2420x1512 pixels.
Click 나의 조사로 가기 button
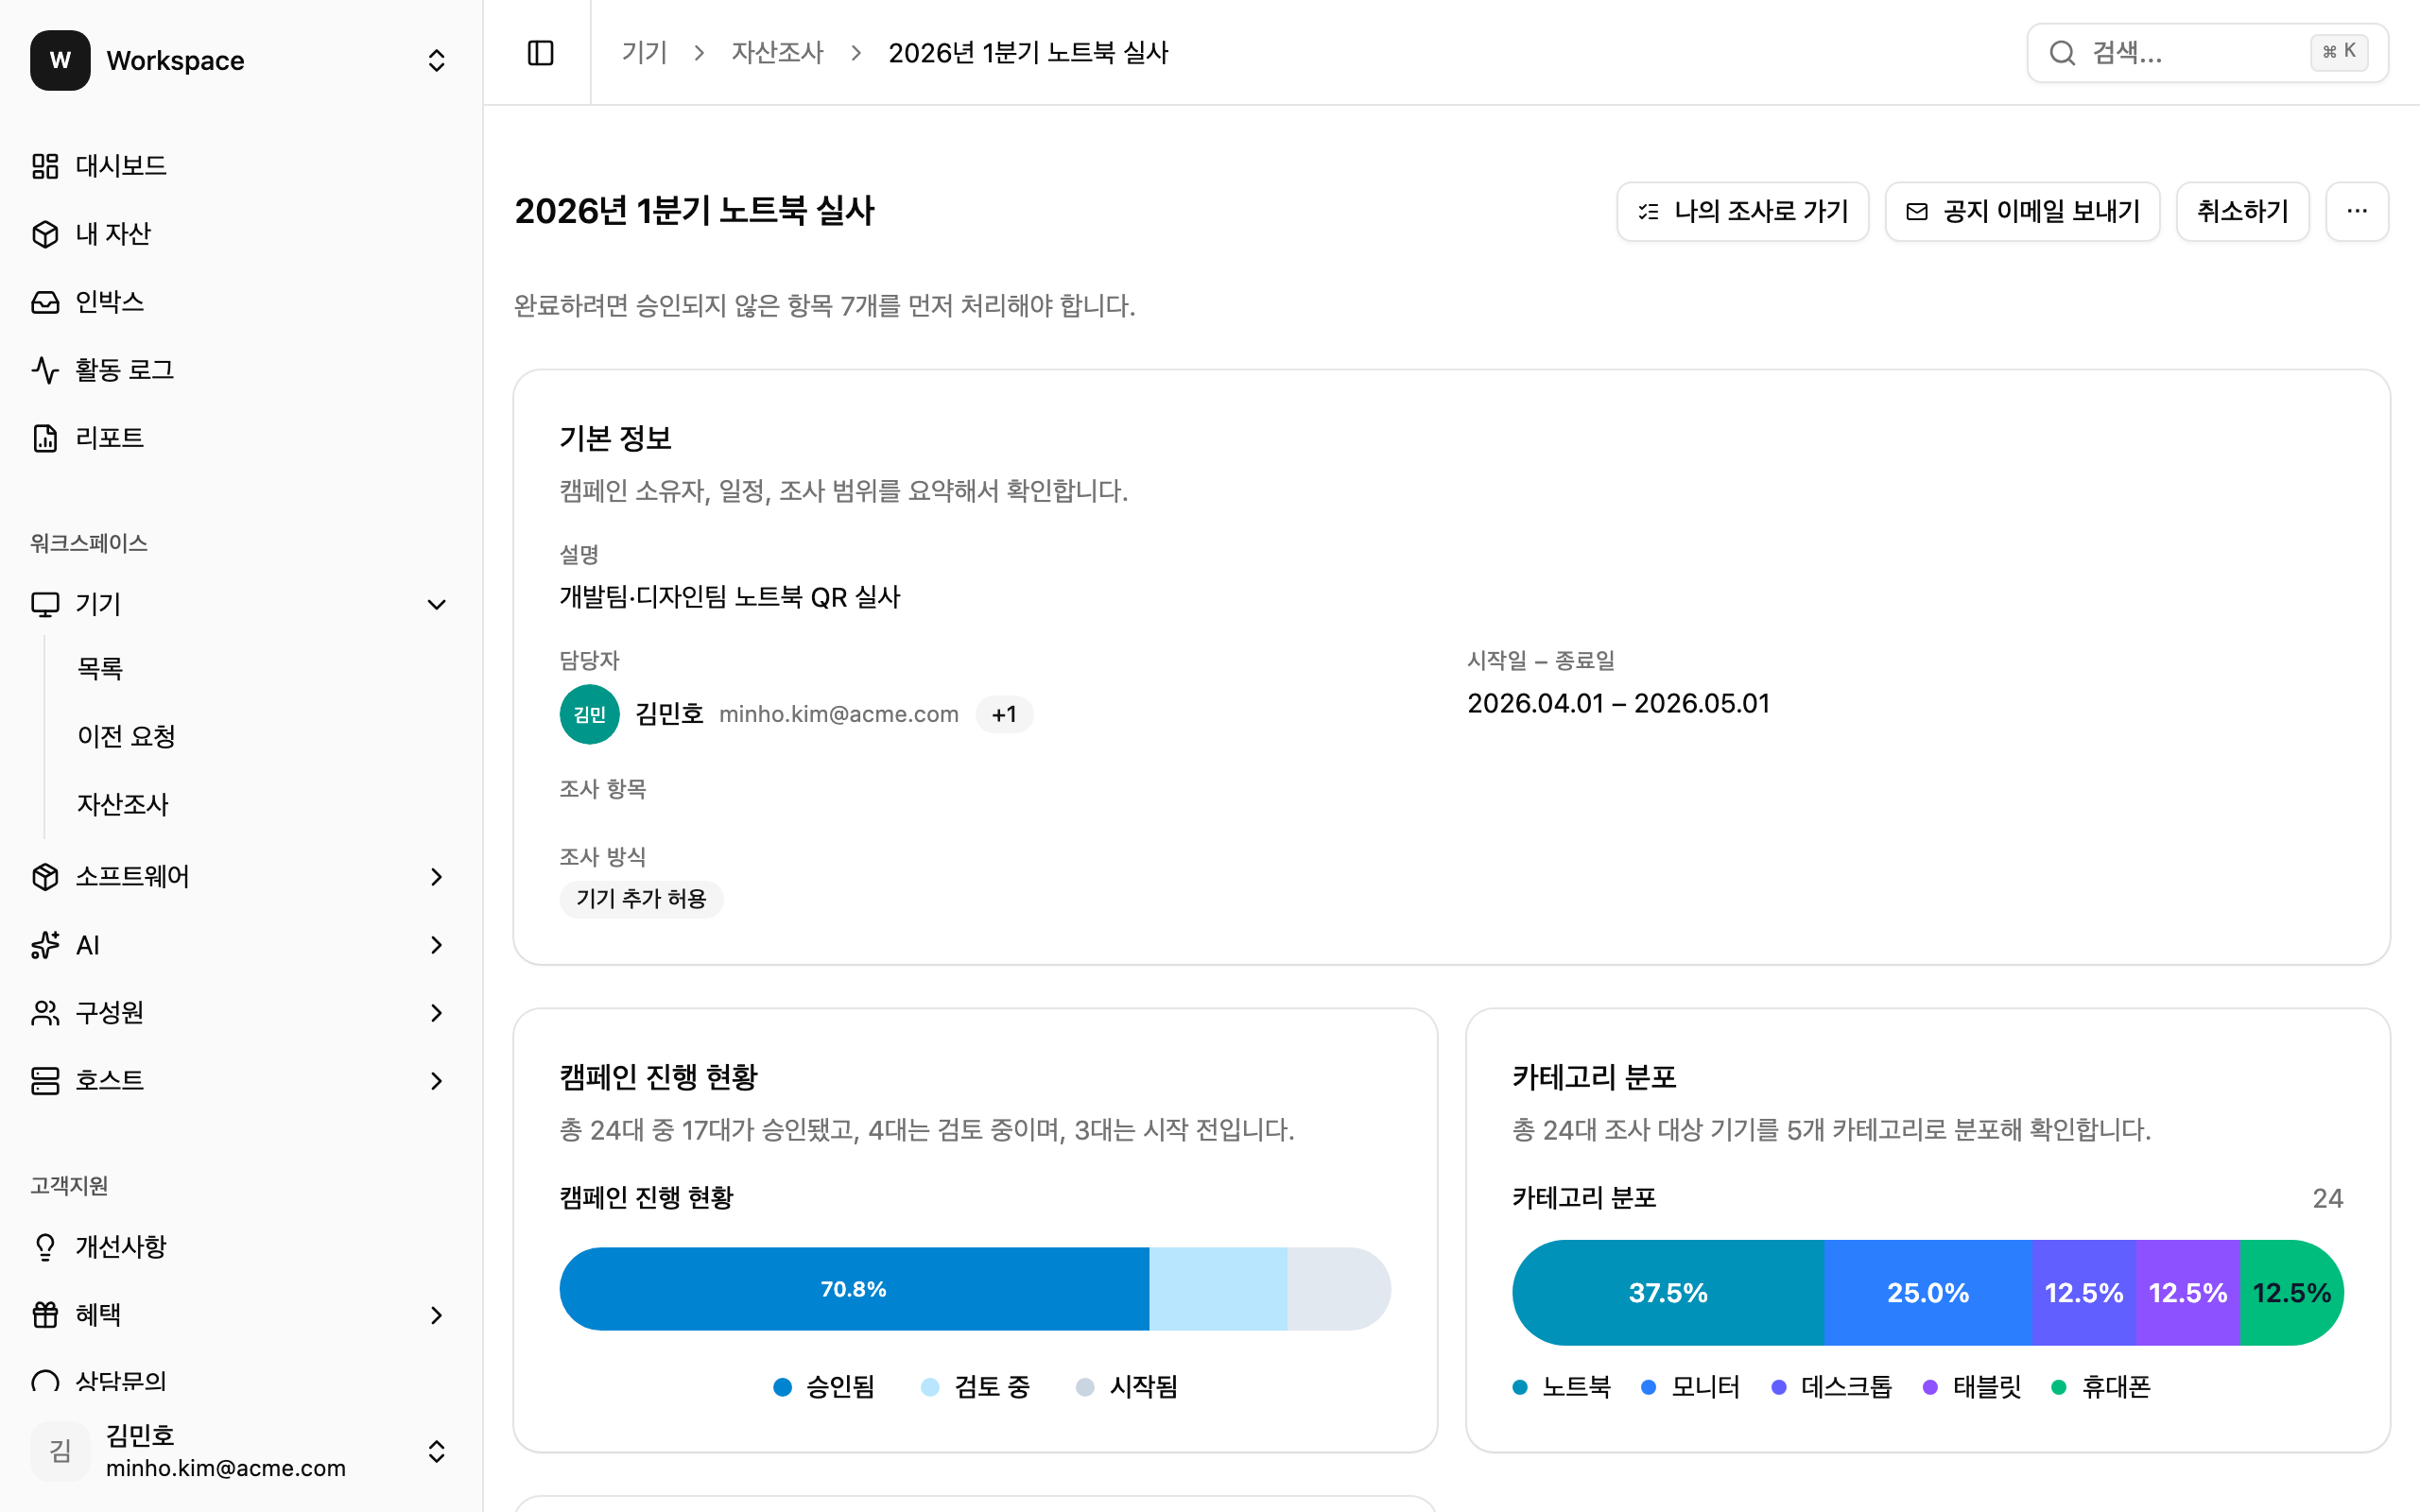(1742, 211)
